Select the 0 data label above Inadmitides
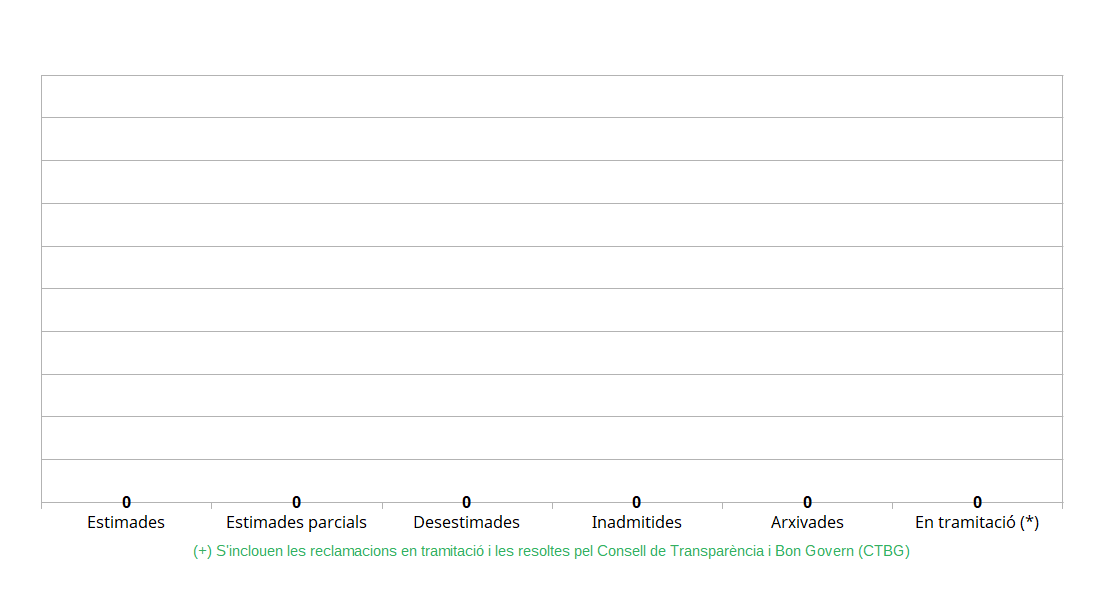Viewport: 1119px width, 612px height. (x=636, y=502)
